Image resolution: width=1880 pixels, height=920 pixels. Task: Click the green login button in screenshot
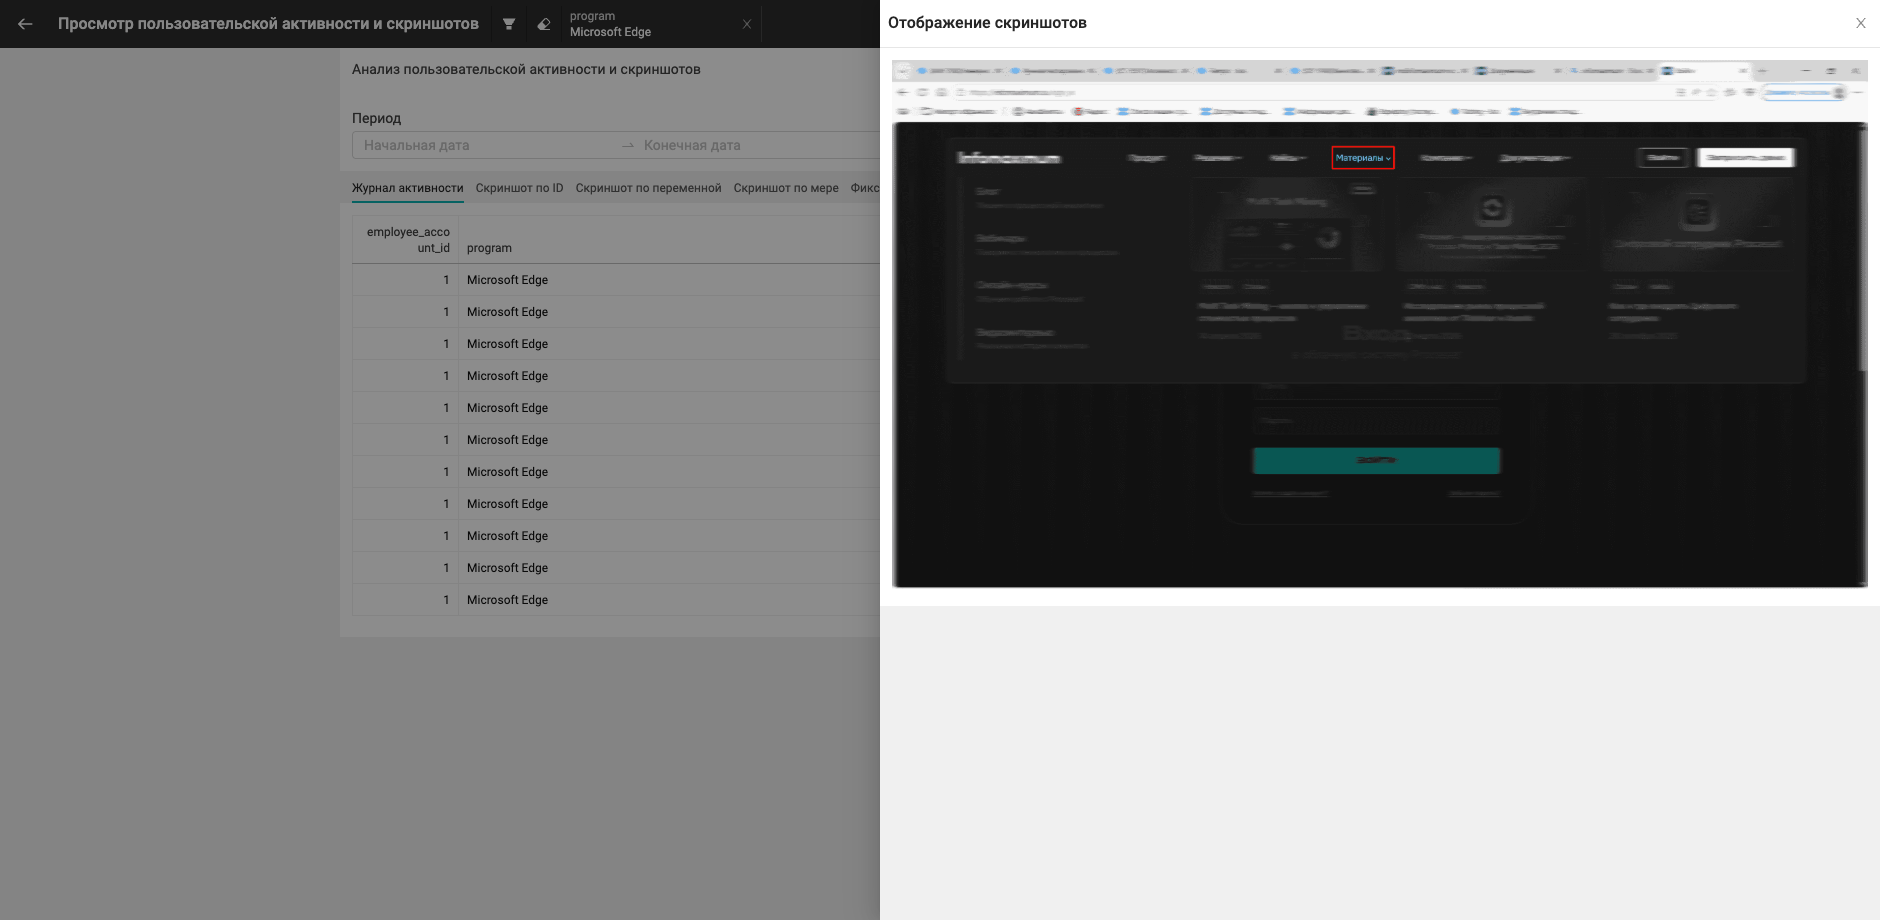coord(1376,460)
